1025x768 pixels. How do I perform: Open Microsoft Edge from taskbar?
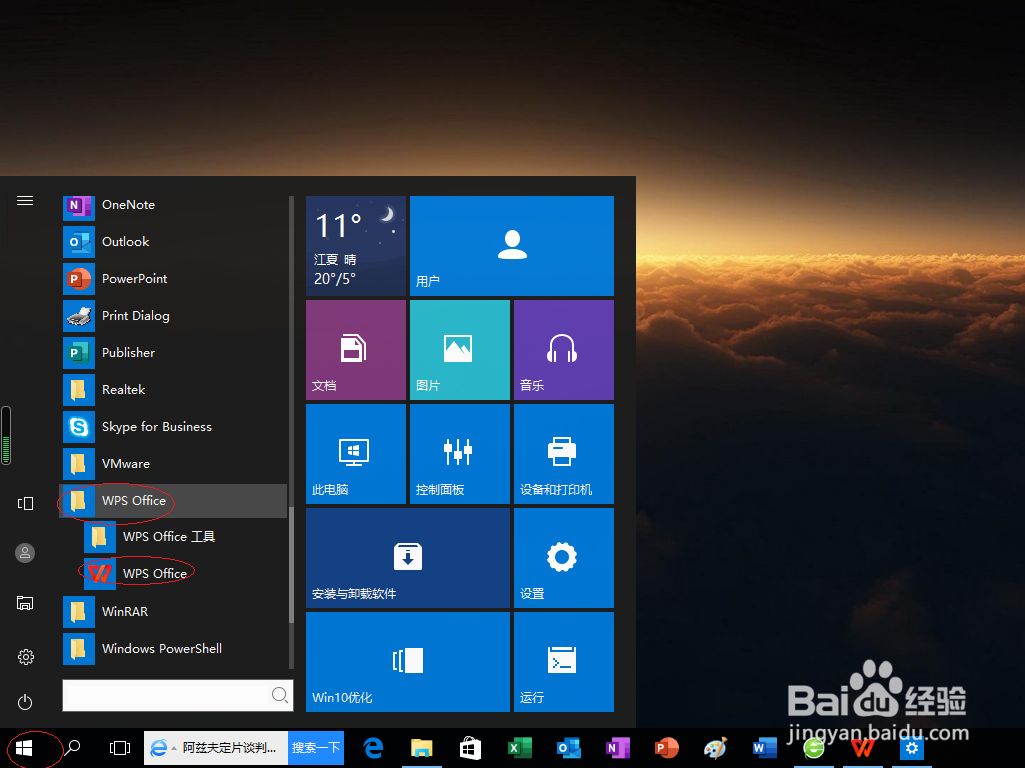pos(373,748)
